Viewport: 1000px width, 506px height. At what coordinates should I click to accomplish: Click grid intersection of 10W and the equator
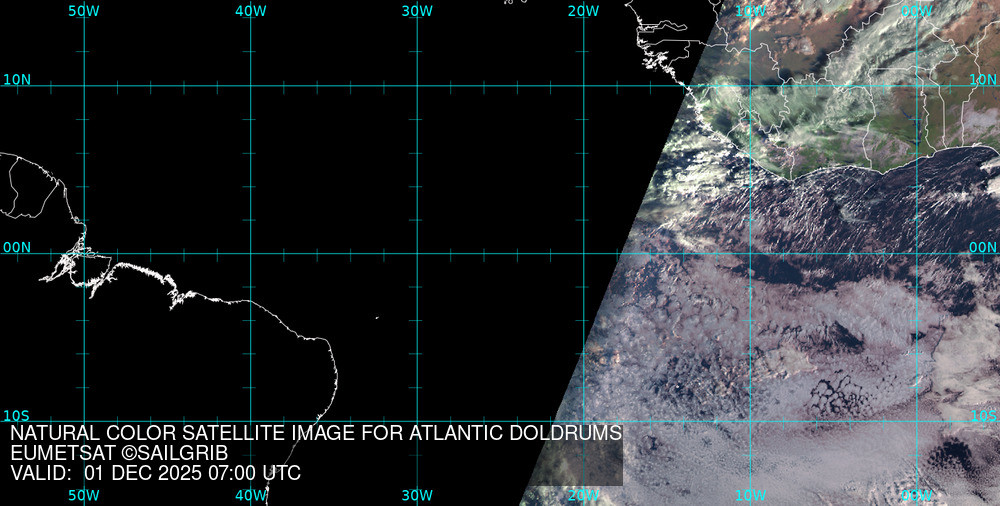(751, 253)
